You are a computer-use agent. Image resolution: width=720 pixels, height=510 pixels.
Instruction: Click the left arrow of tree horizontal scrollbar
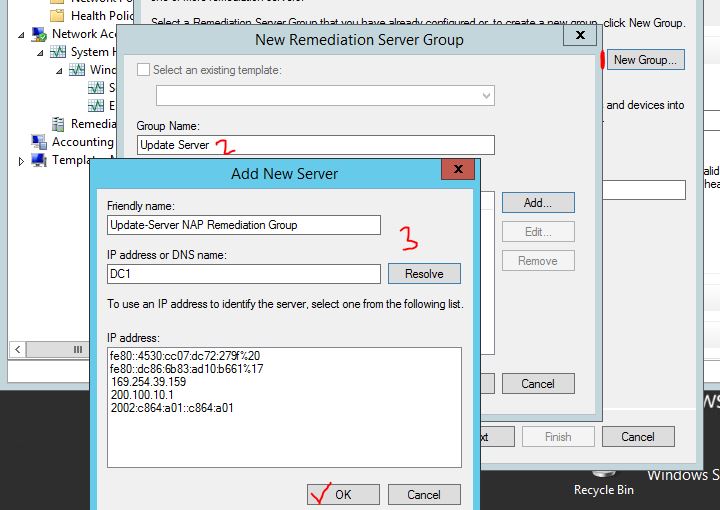[17, 350]
